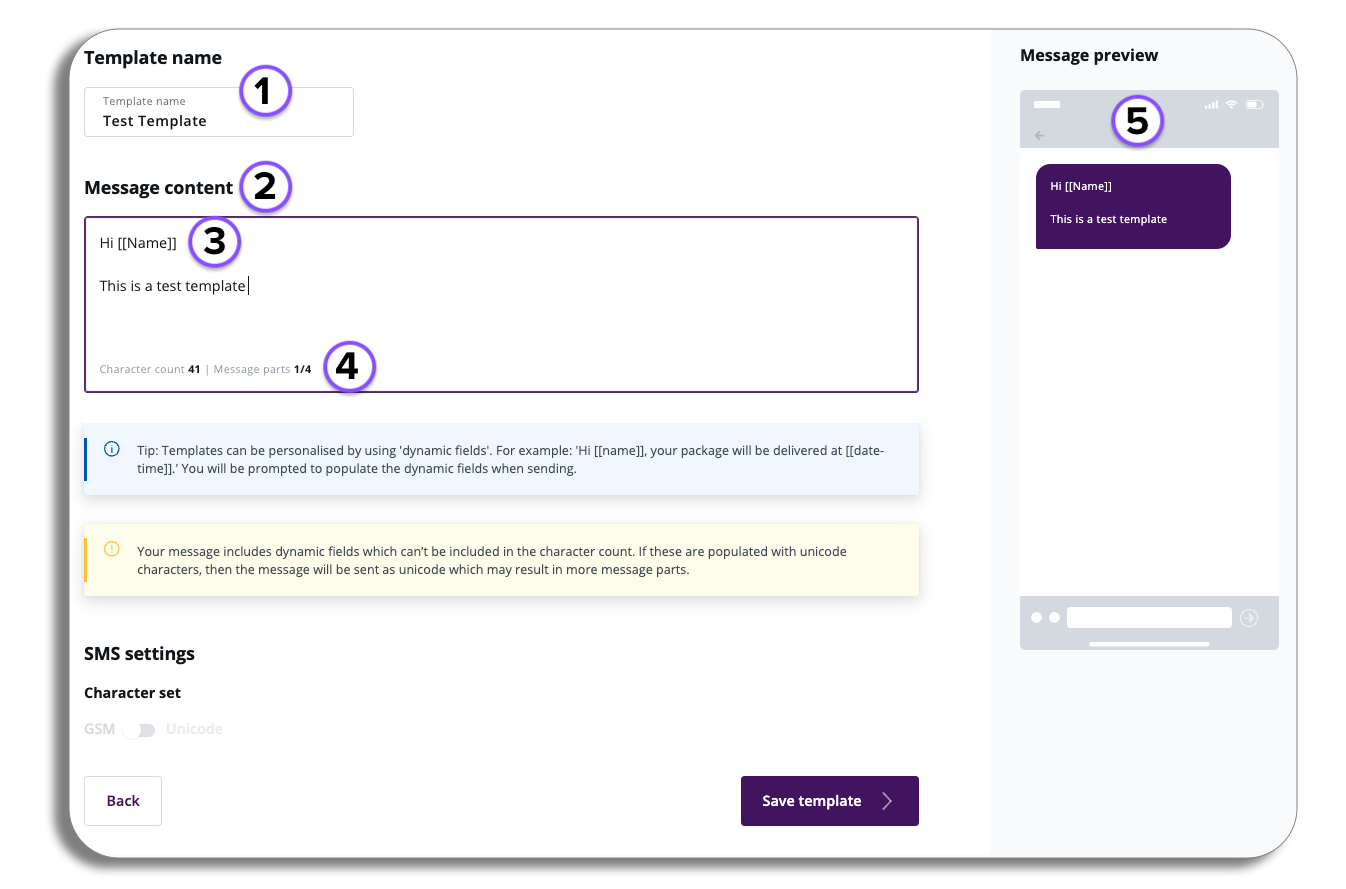Click the Wi-Fi icon in the preview status bar
This screenshot has width=1346, height=889.
pos(1232,105)
